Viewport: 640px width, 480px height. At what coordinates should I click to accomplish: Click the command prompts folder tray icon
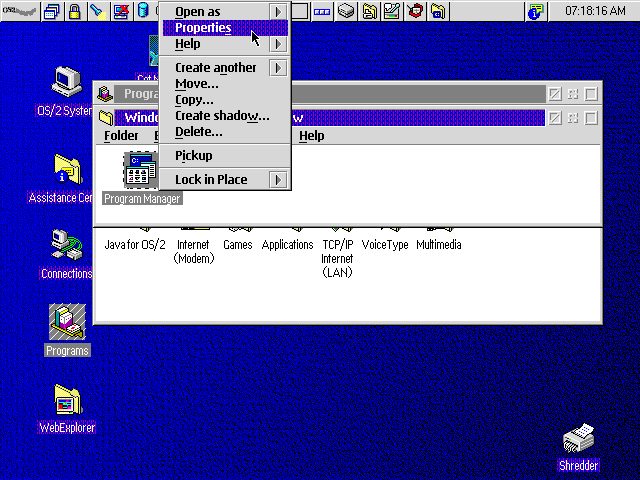[x=438, y=11]
